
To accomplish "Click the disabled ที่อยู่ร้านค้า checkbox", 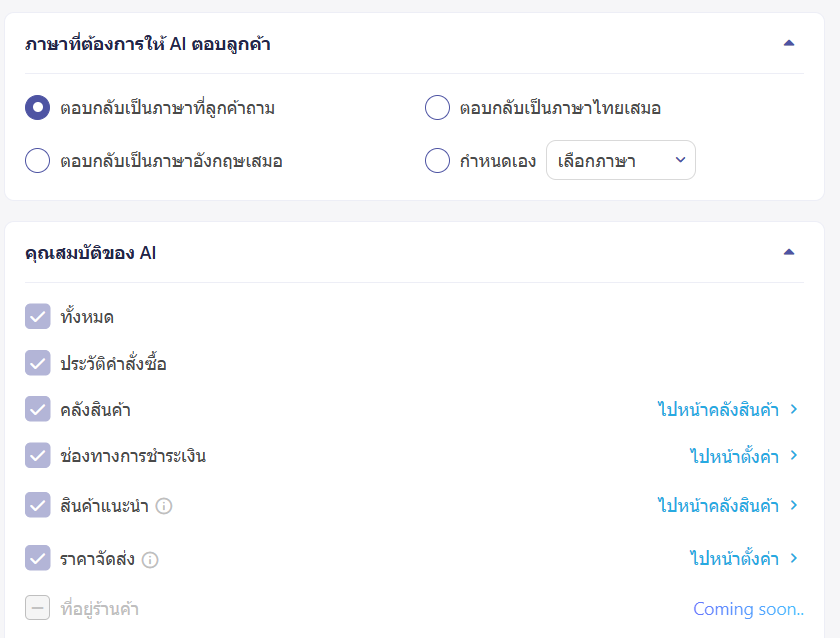I will (37, 609).
